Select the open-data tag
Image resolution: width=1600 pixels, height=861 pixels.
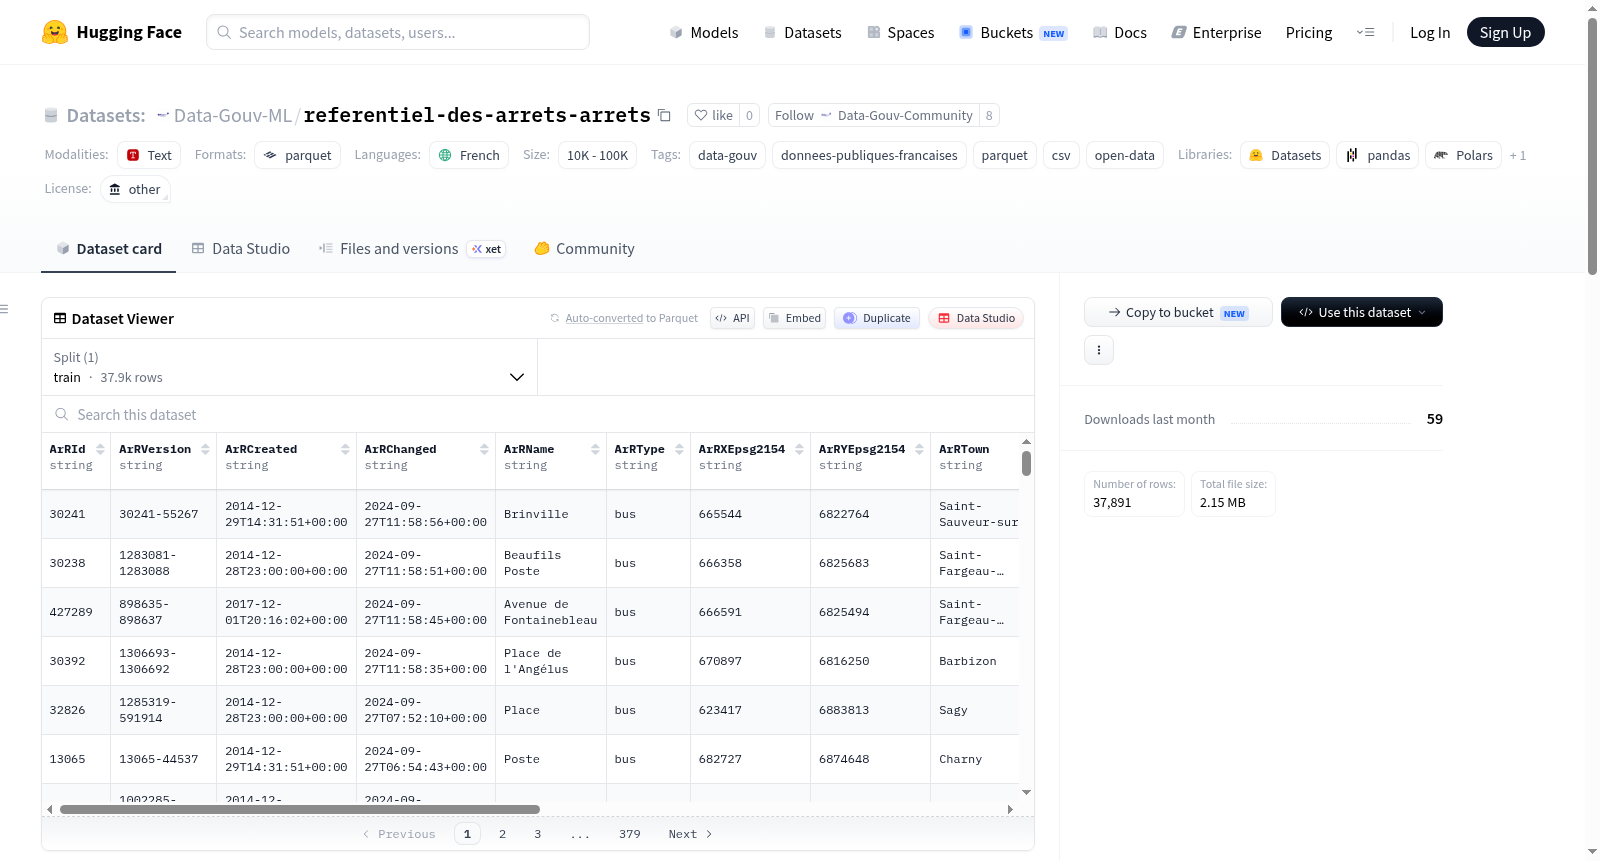point(1124,155)
